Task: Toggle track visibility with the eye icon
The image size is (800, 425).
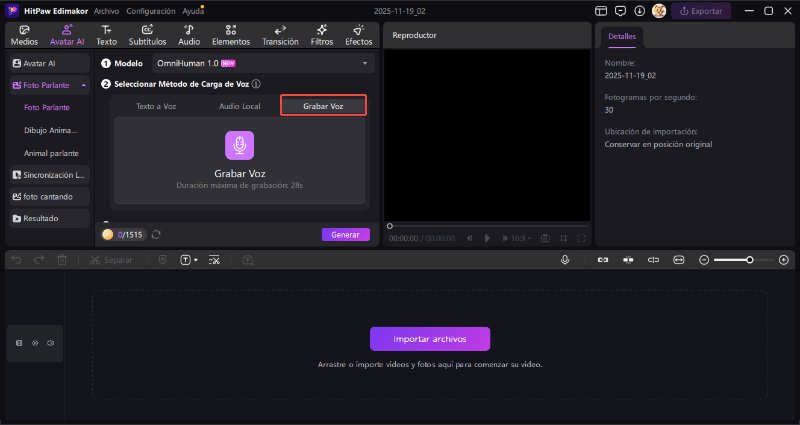Action: tap(35, 343)
